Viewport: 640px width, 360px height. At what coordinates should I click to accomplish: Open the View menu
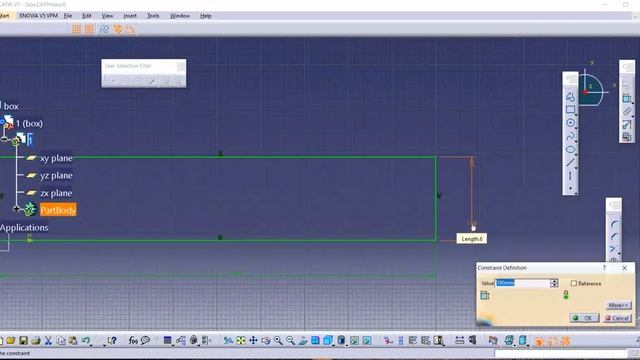coord(107,16)
